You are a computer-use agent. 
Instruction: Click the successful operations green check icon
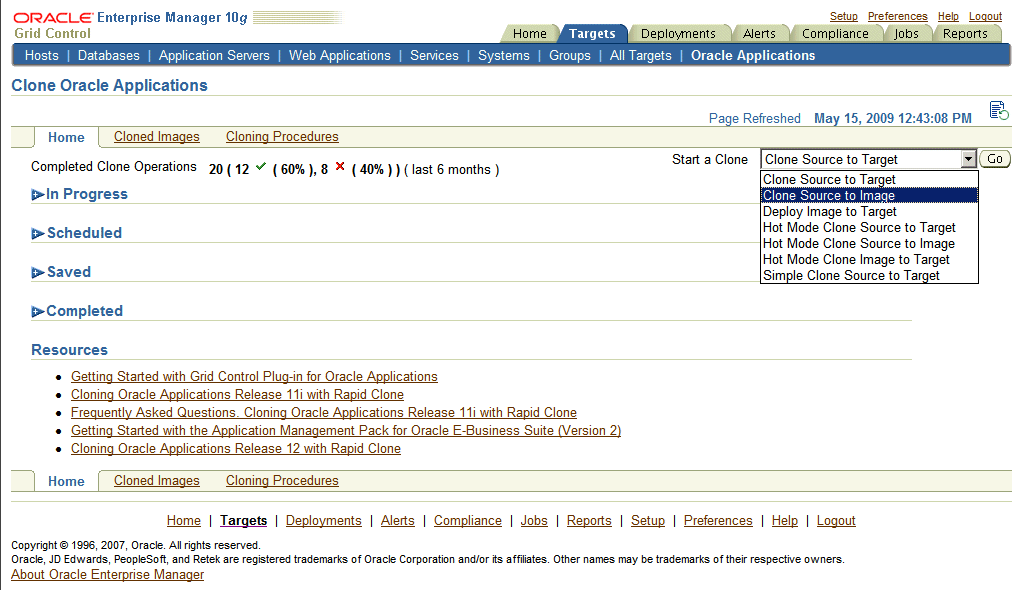click(x=261, y=167)
